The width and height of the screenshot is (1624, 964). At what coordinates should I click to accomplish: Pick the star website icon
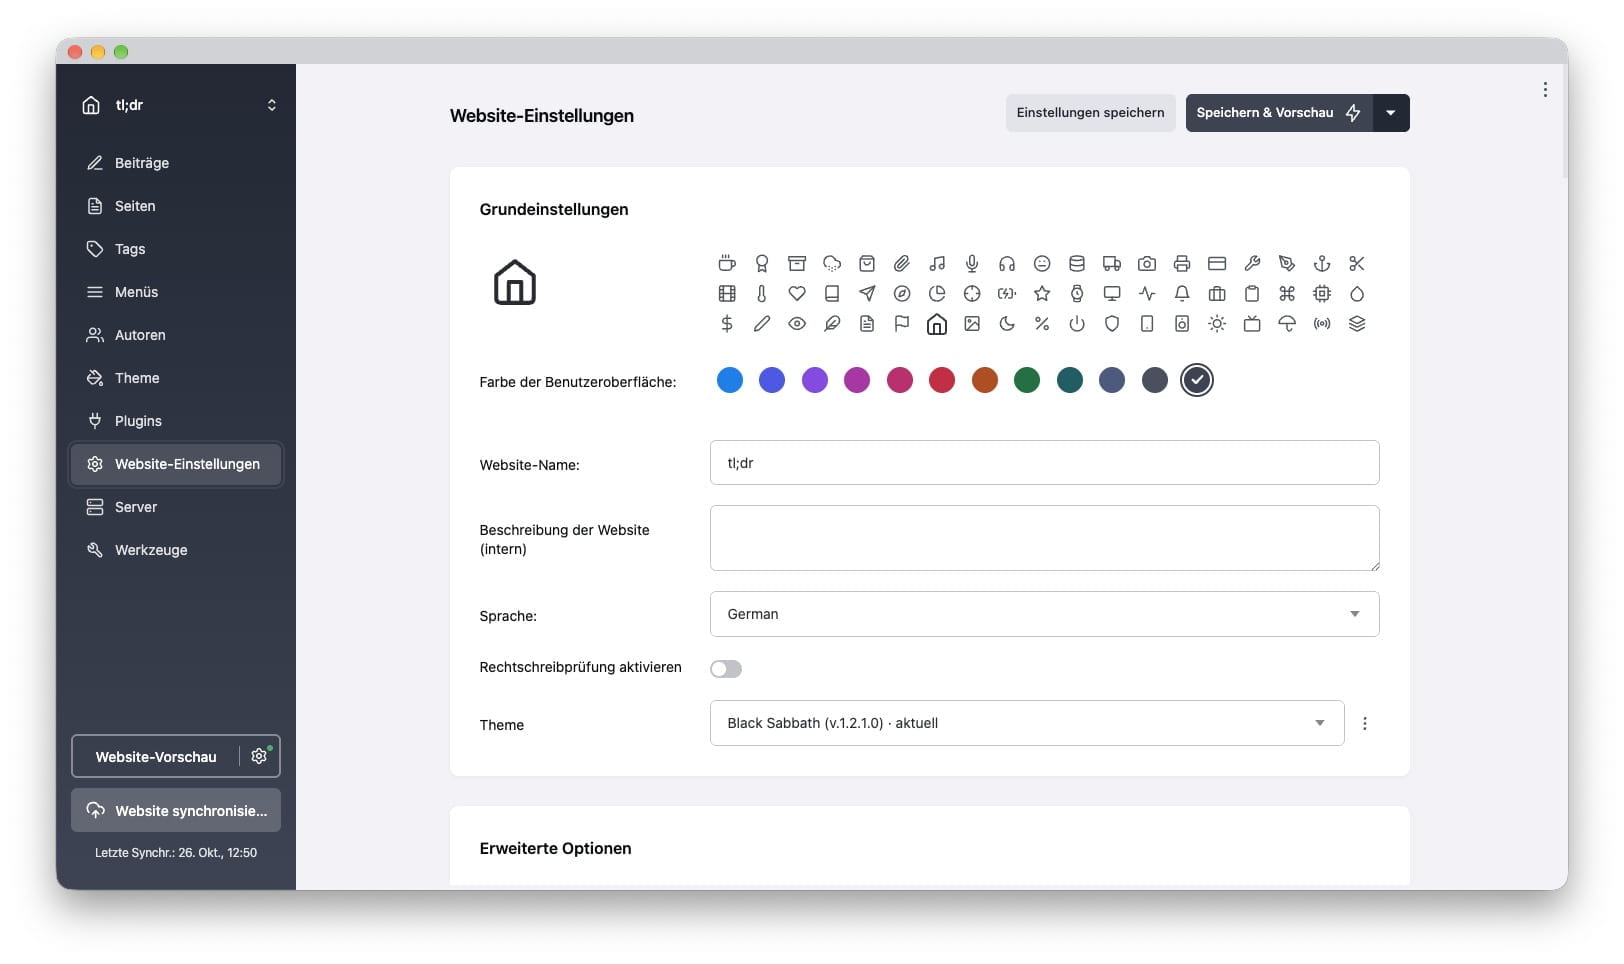pos(1042,294)
